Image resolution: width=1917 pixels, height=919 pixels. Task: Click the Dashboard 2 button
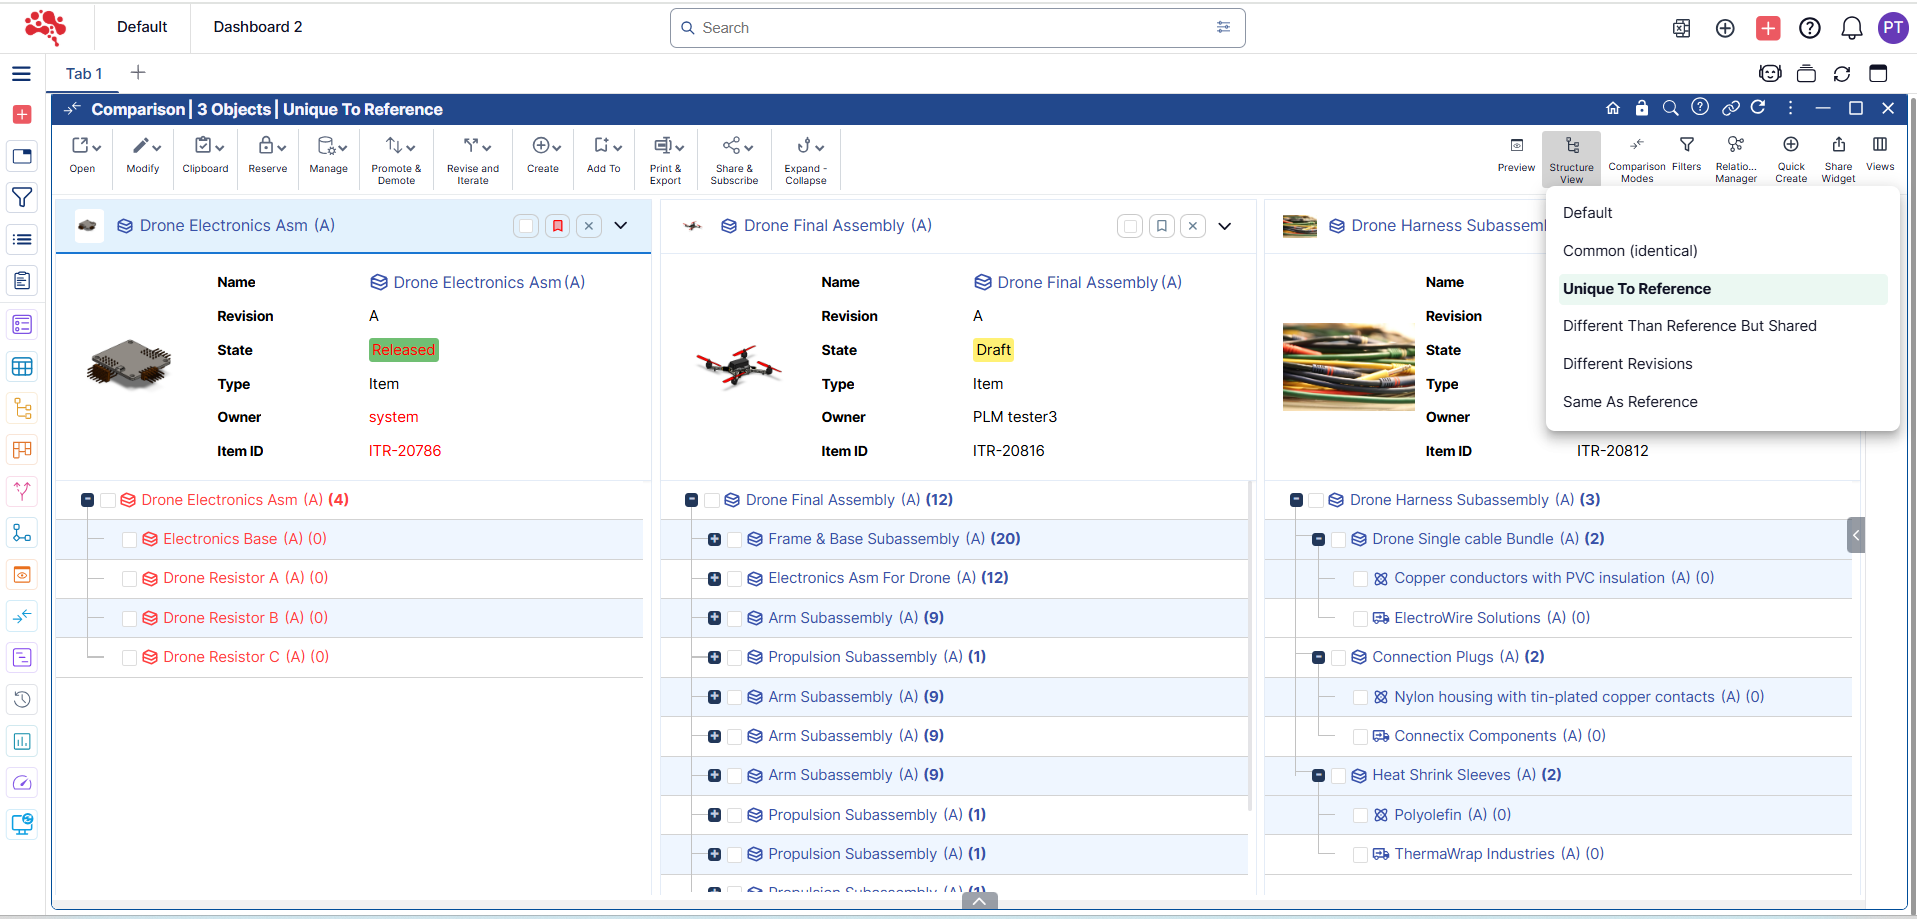click(x=257, y=27)
